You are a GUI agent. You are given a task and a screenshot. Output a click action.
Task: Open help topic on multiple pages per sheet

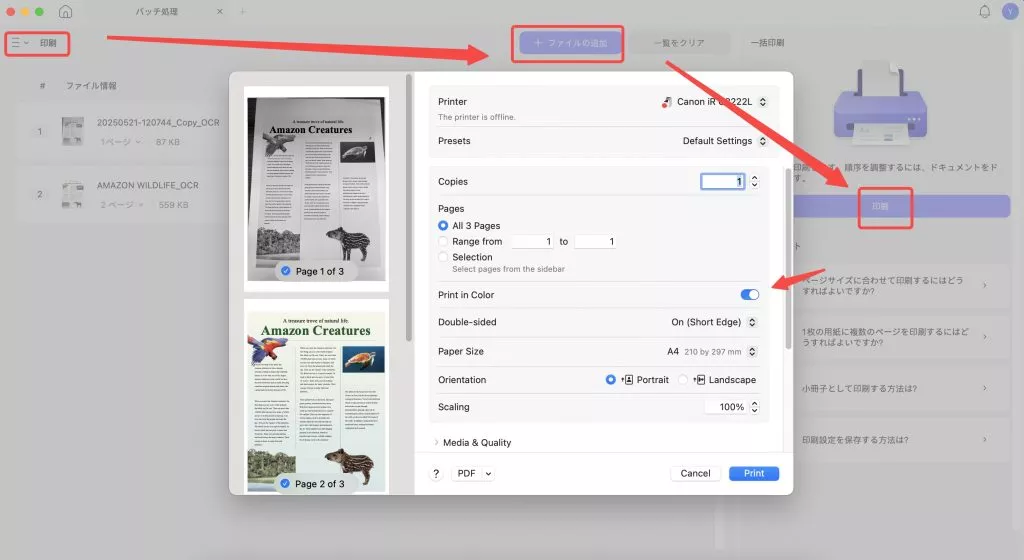point(895,337)
